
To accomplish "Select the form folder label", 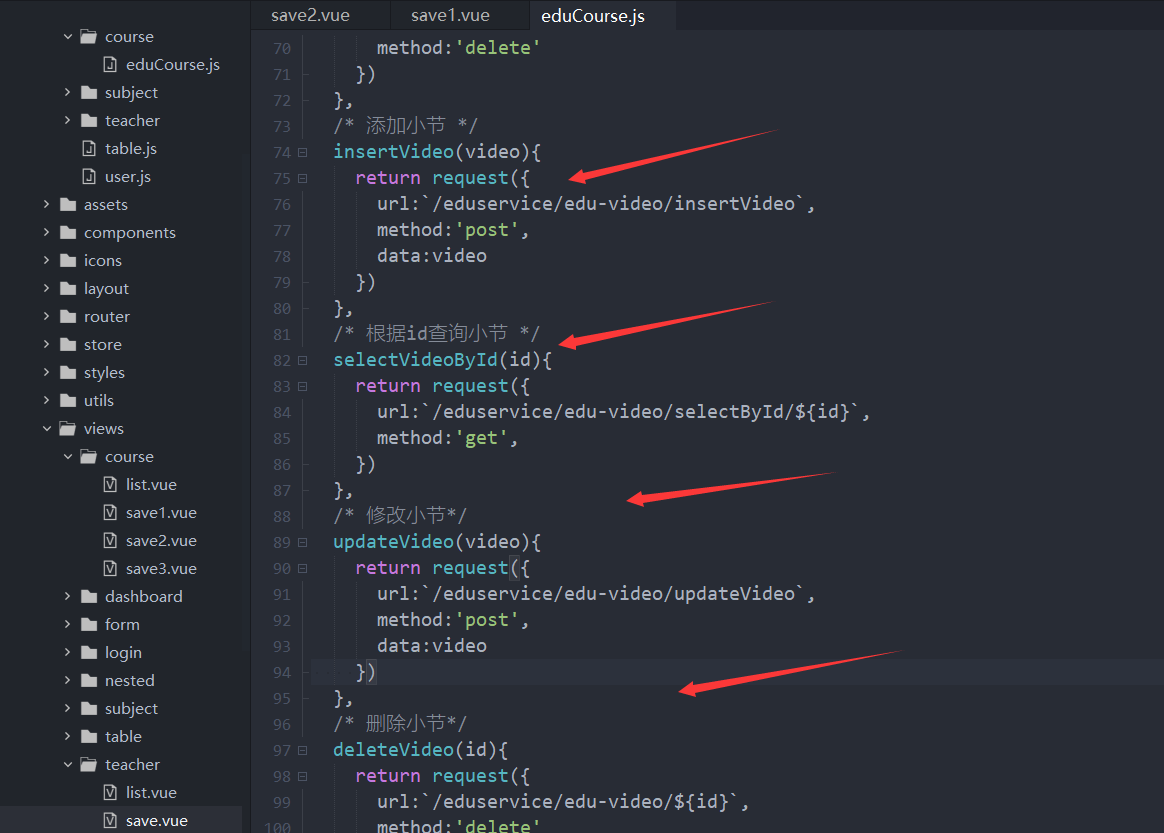I will click(x=122, y=624).
